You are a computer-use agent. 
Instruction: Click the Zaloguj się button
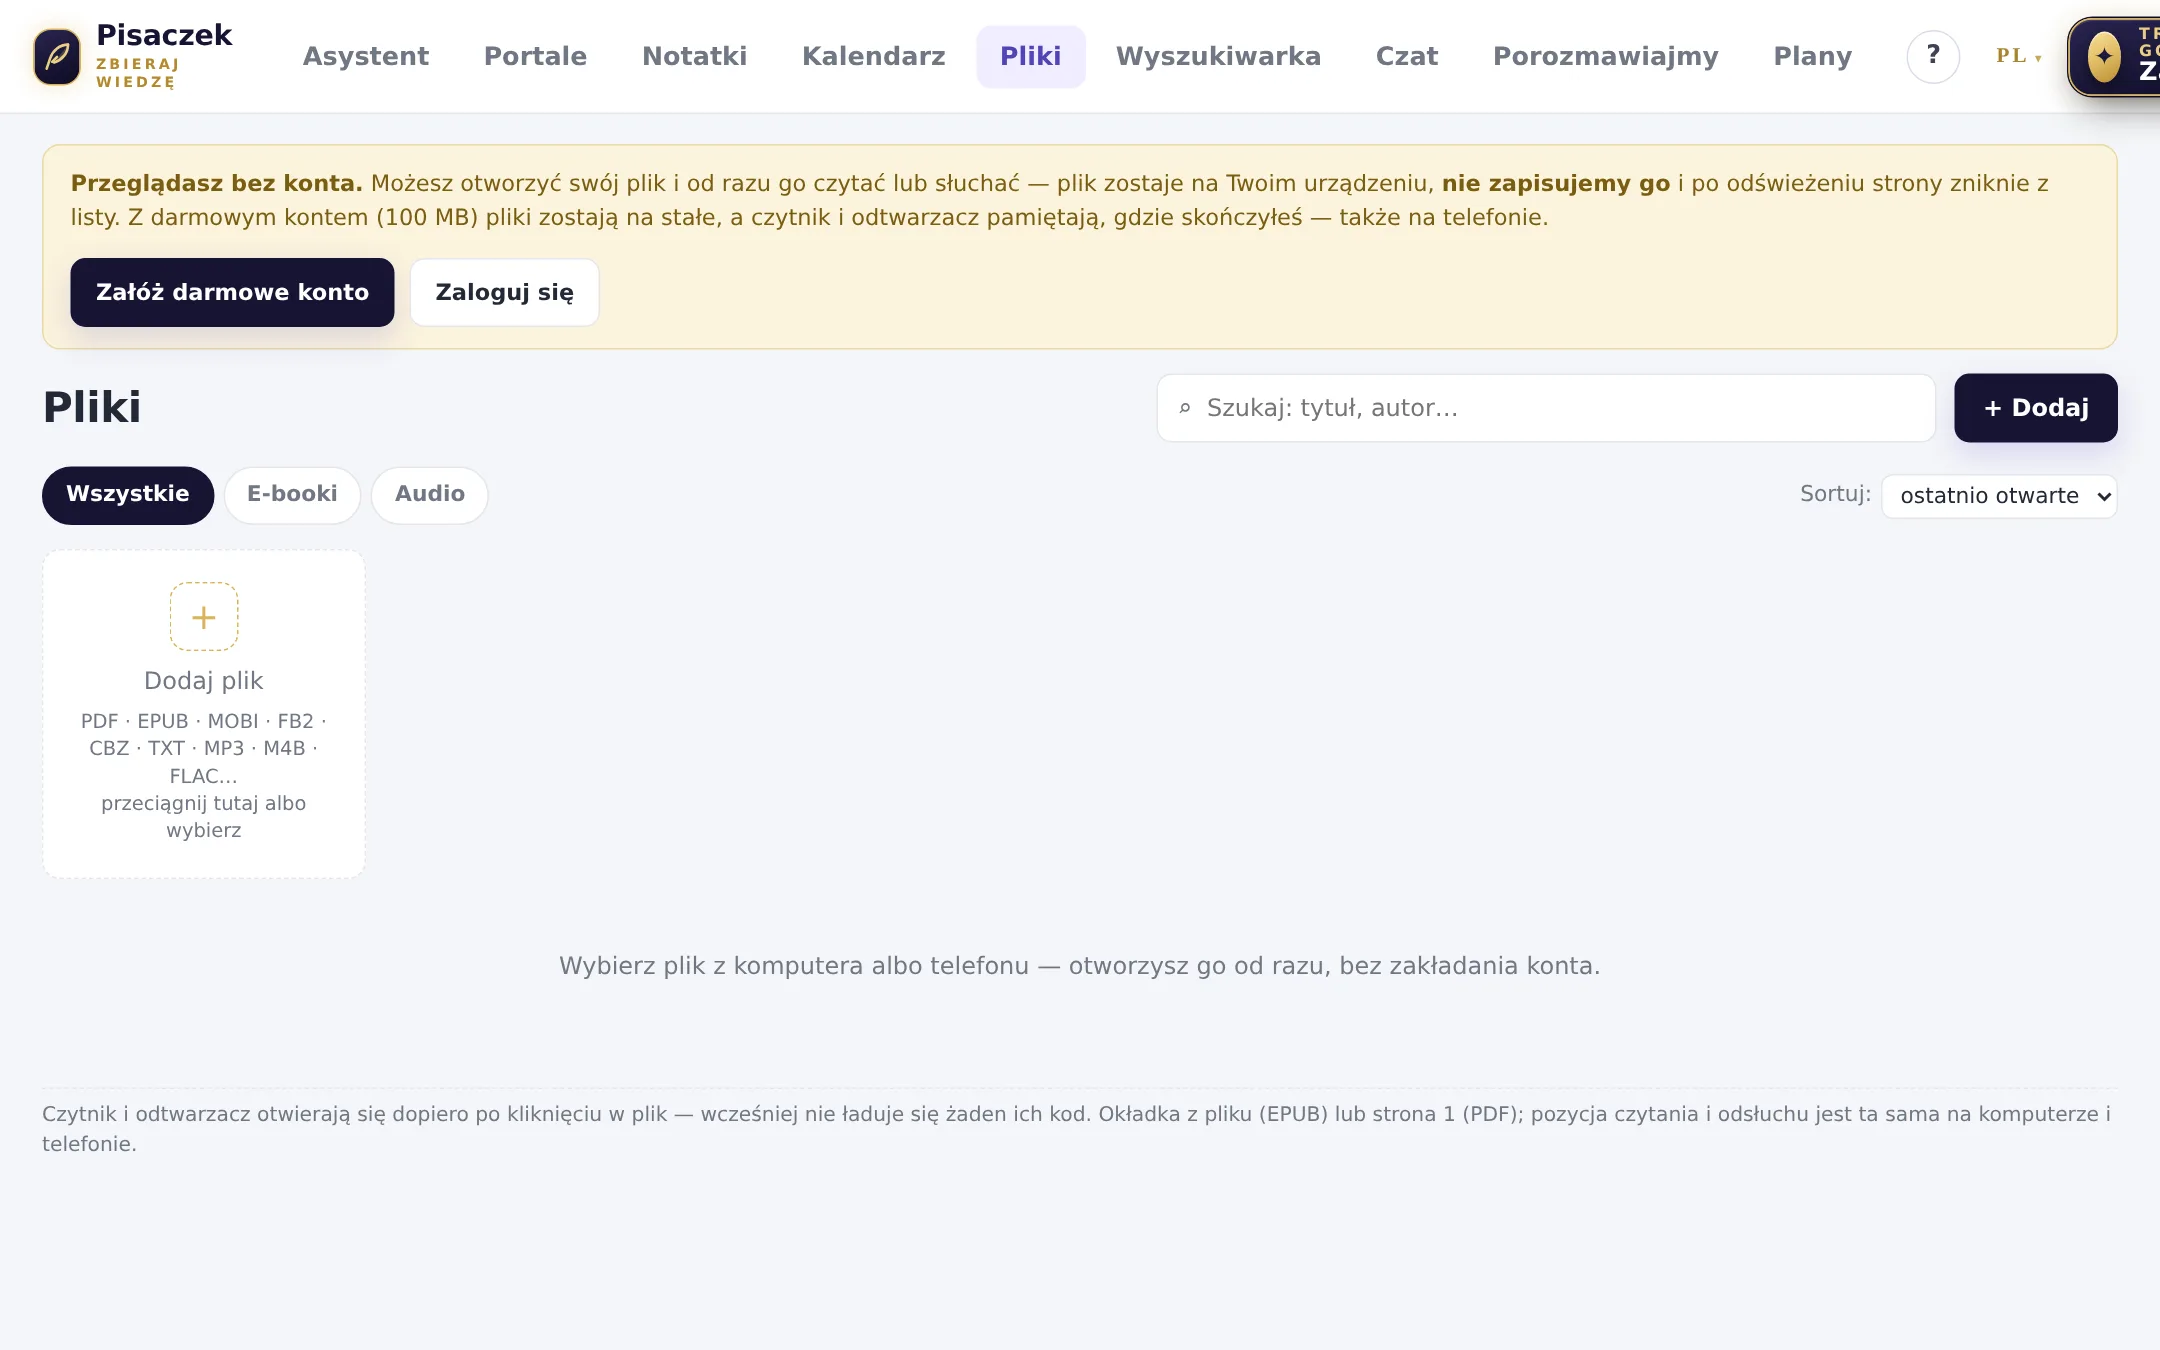coord(504,292)
